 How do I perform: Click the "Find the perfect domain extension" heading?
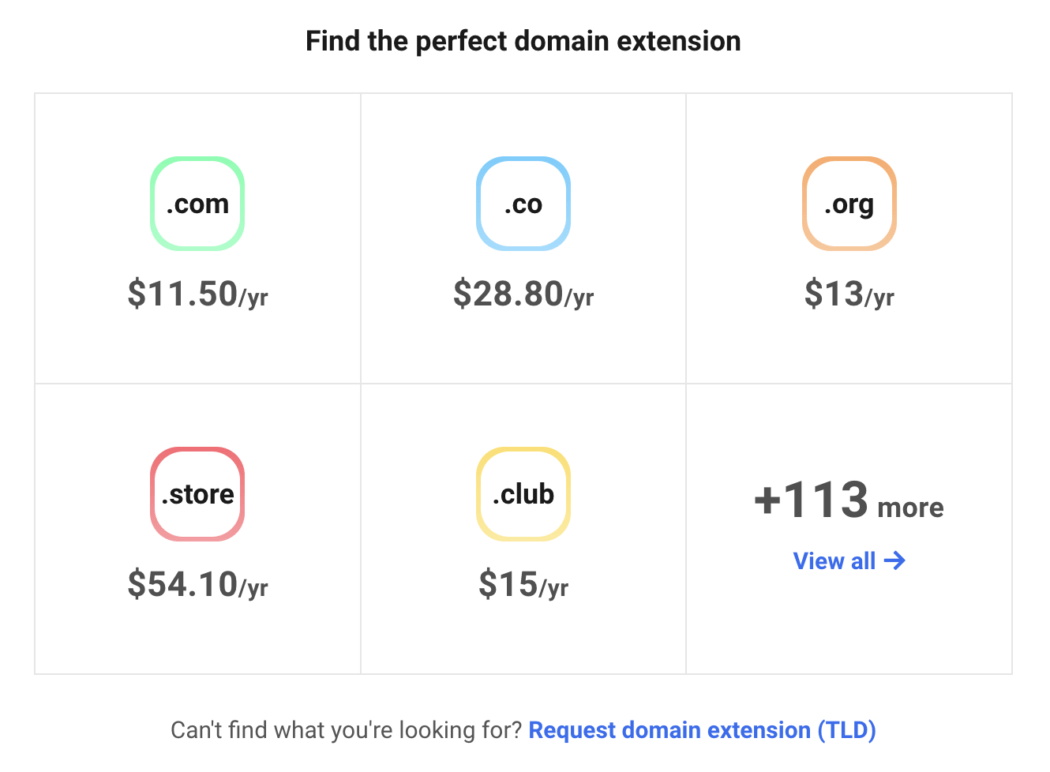click(523, 42)
